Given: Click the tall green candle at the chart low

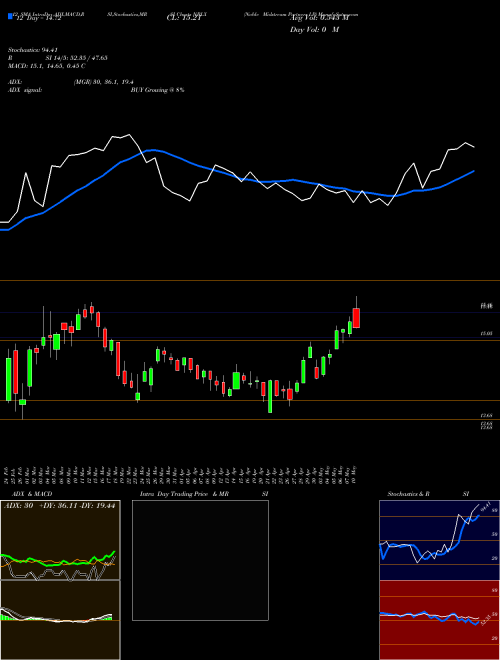Looking at the screenshot, I should pyautogui.click(x=270, y=396).
